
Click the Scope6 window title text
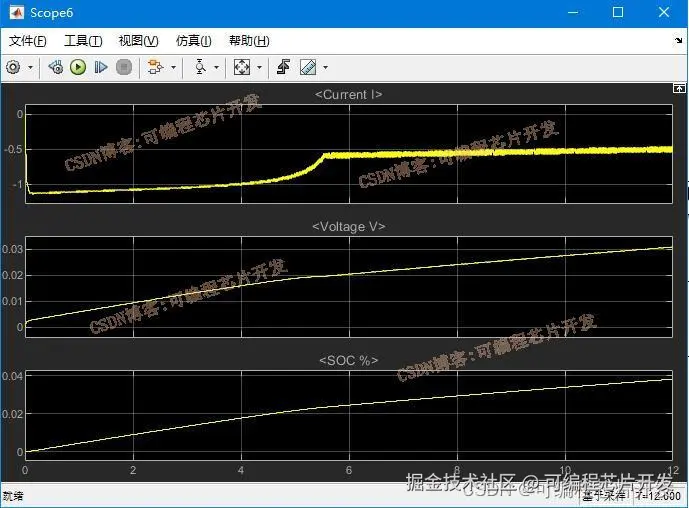coord(51,13)
